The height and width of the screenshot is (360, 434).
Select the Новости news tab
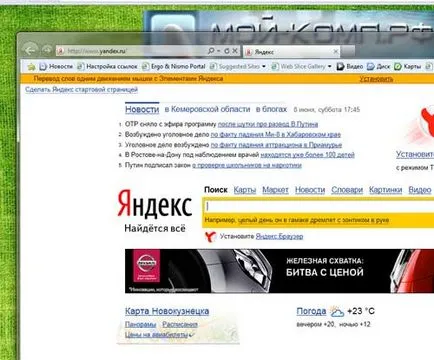point(142,109)
